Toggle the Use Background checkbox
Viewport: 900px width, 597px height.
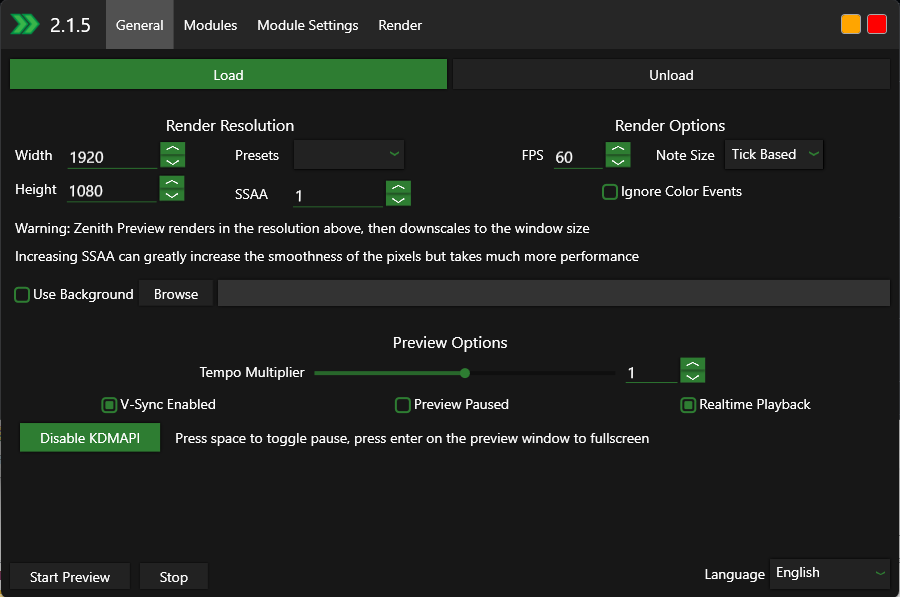click(x=22, y=295)
